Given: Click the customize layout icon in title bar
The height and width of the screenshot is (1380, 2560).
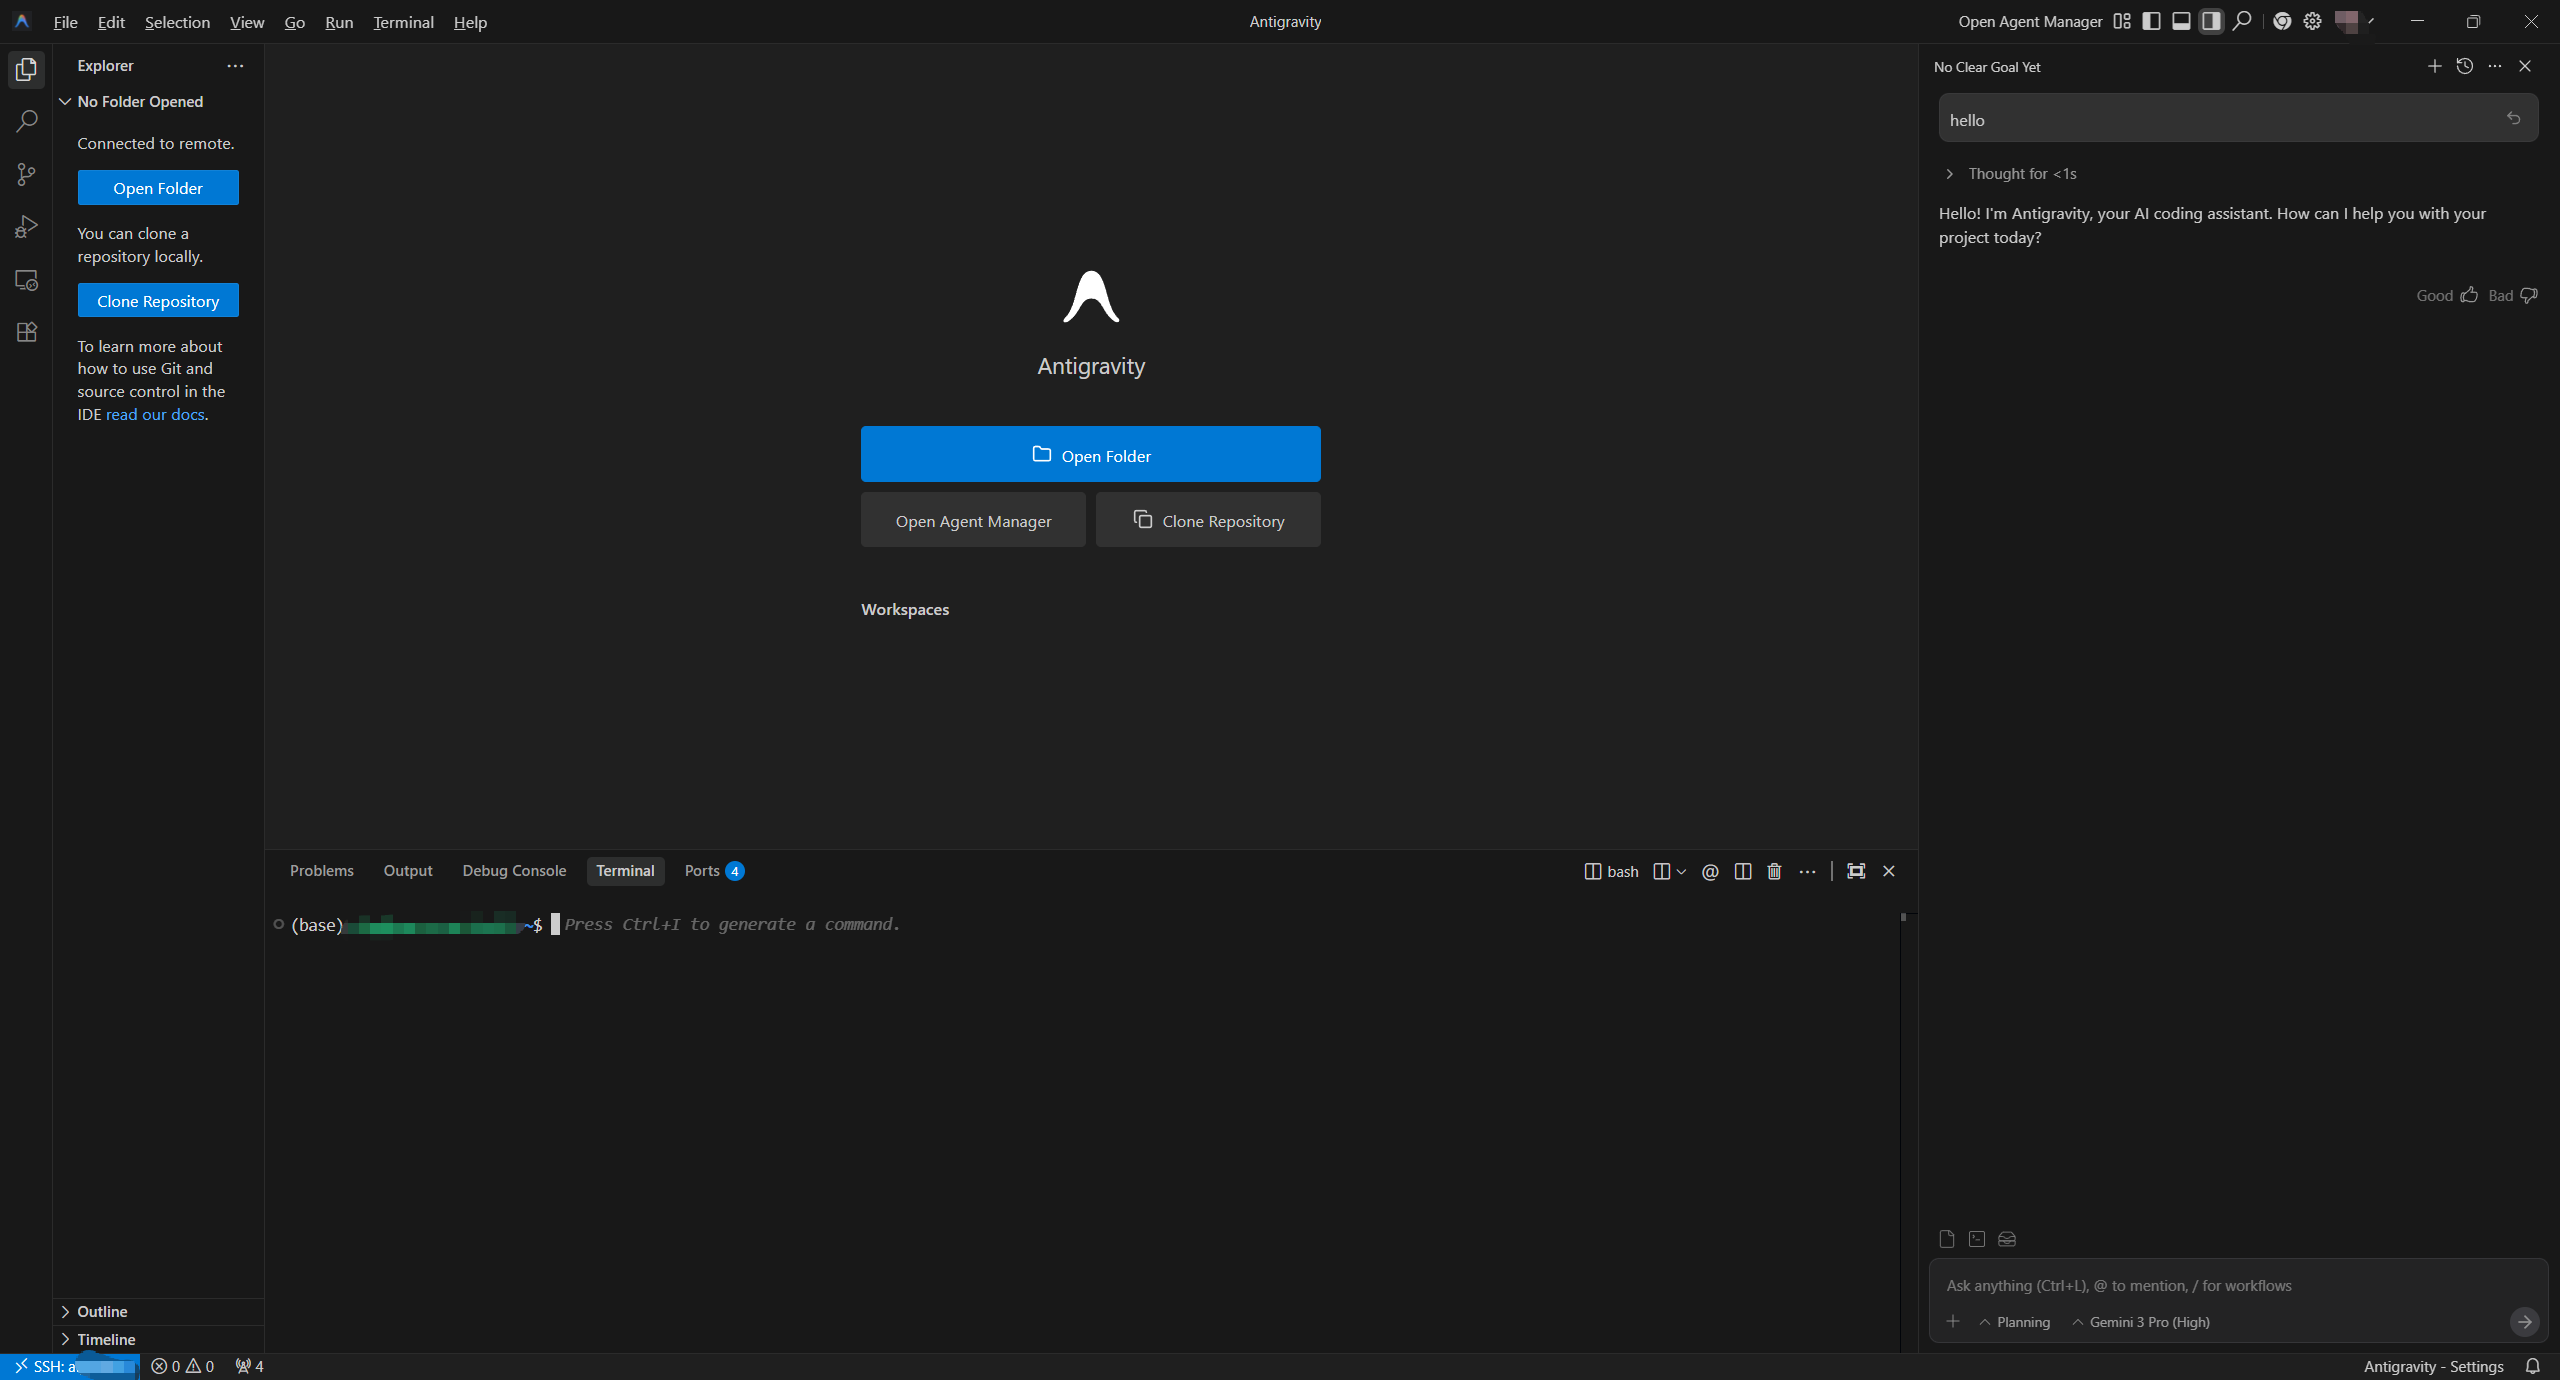Looking at the screenshot, I should [2122, 21].
